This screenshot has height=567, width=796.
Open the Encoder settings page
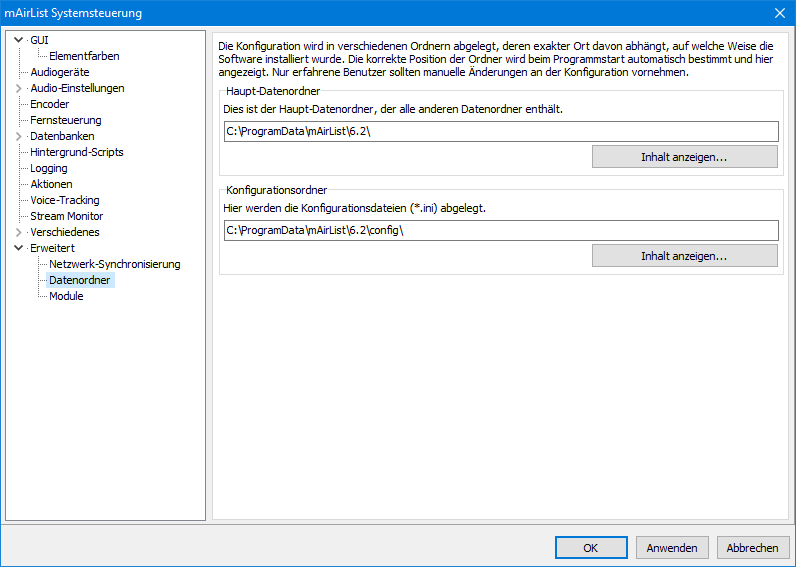pyautogui.click(x=49, y=104)
